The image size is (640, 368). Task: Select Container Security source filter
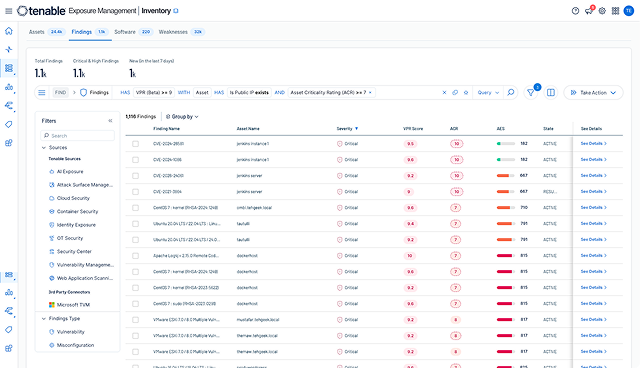coord(73,211)
